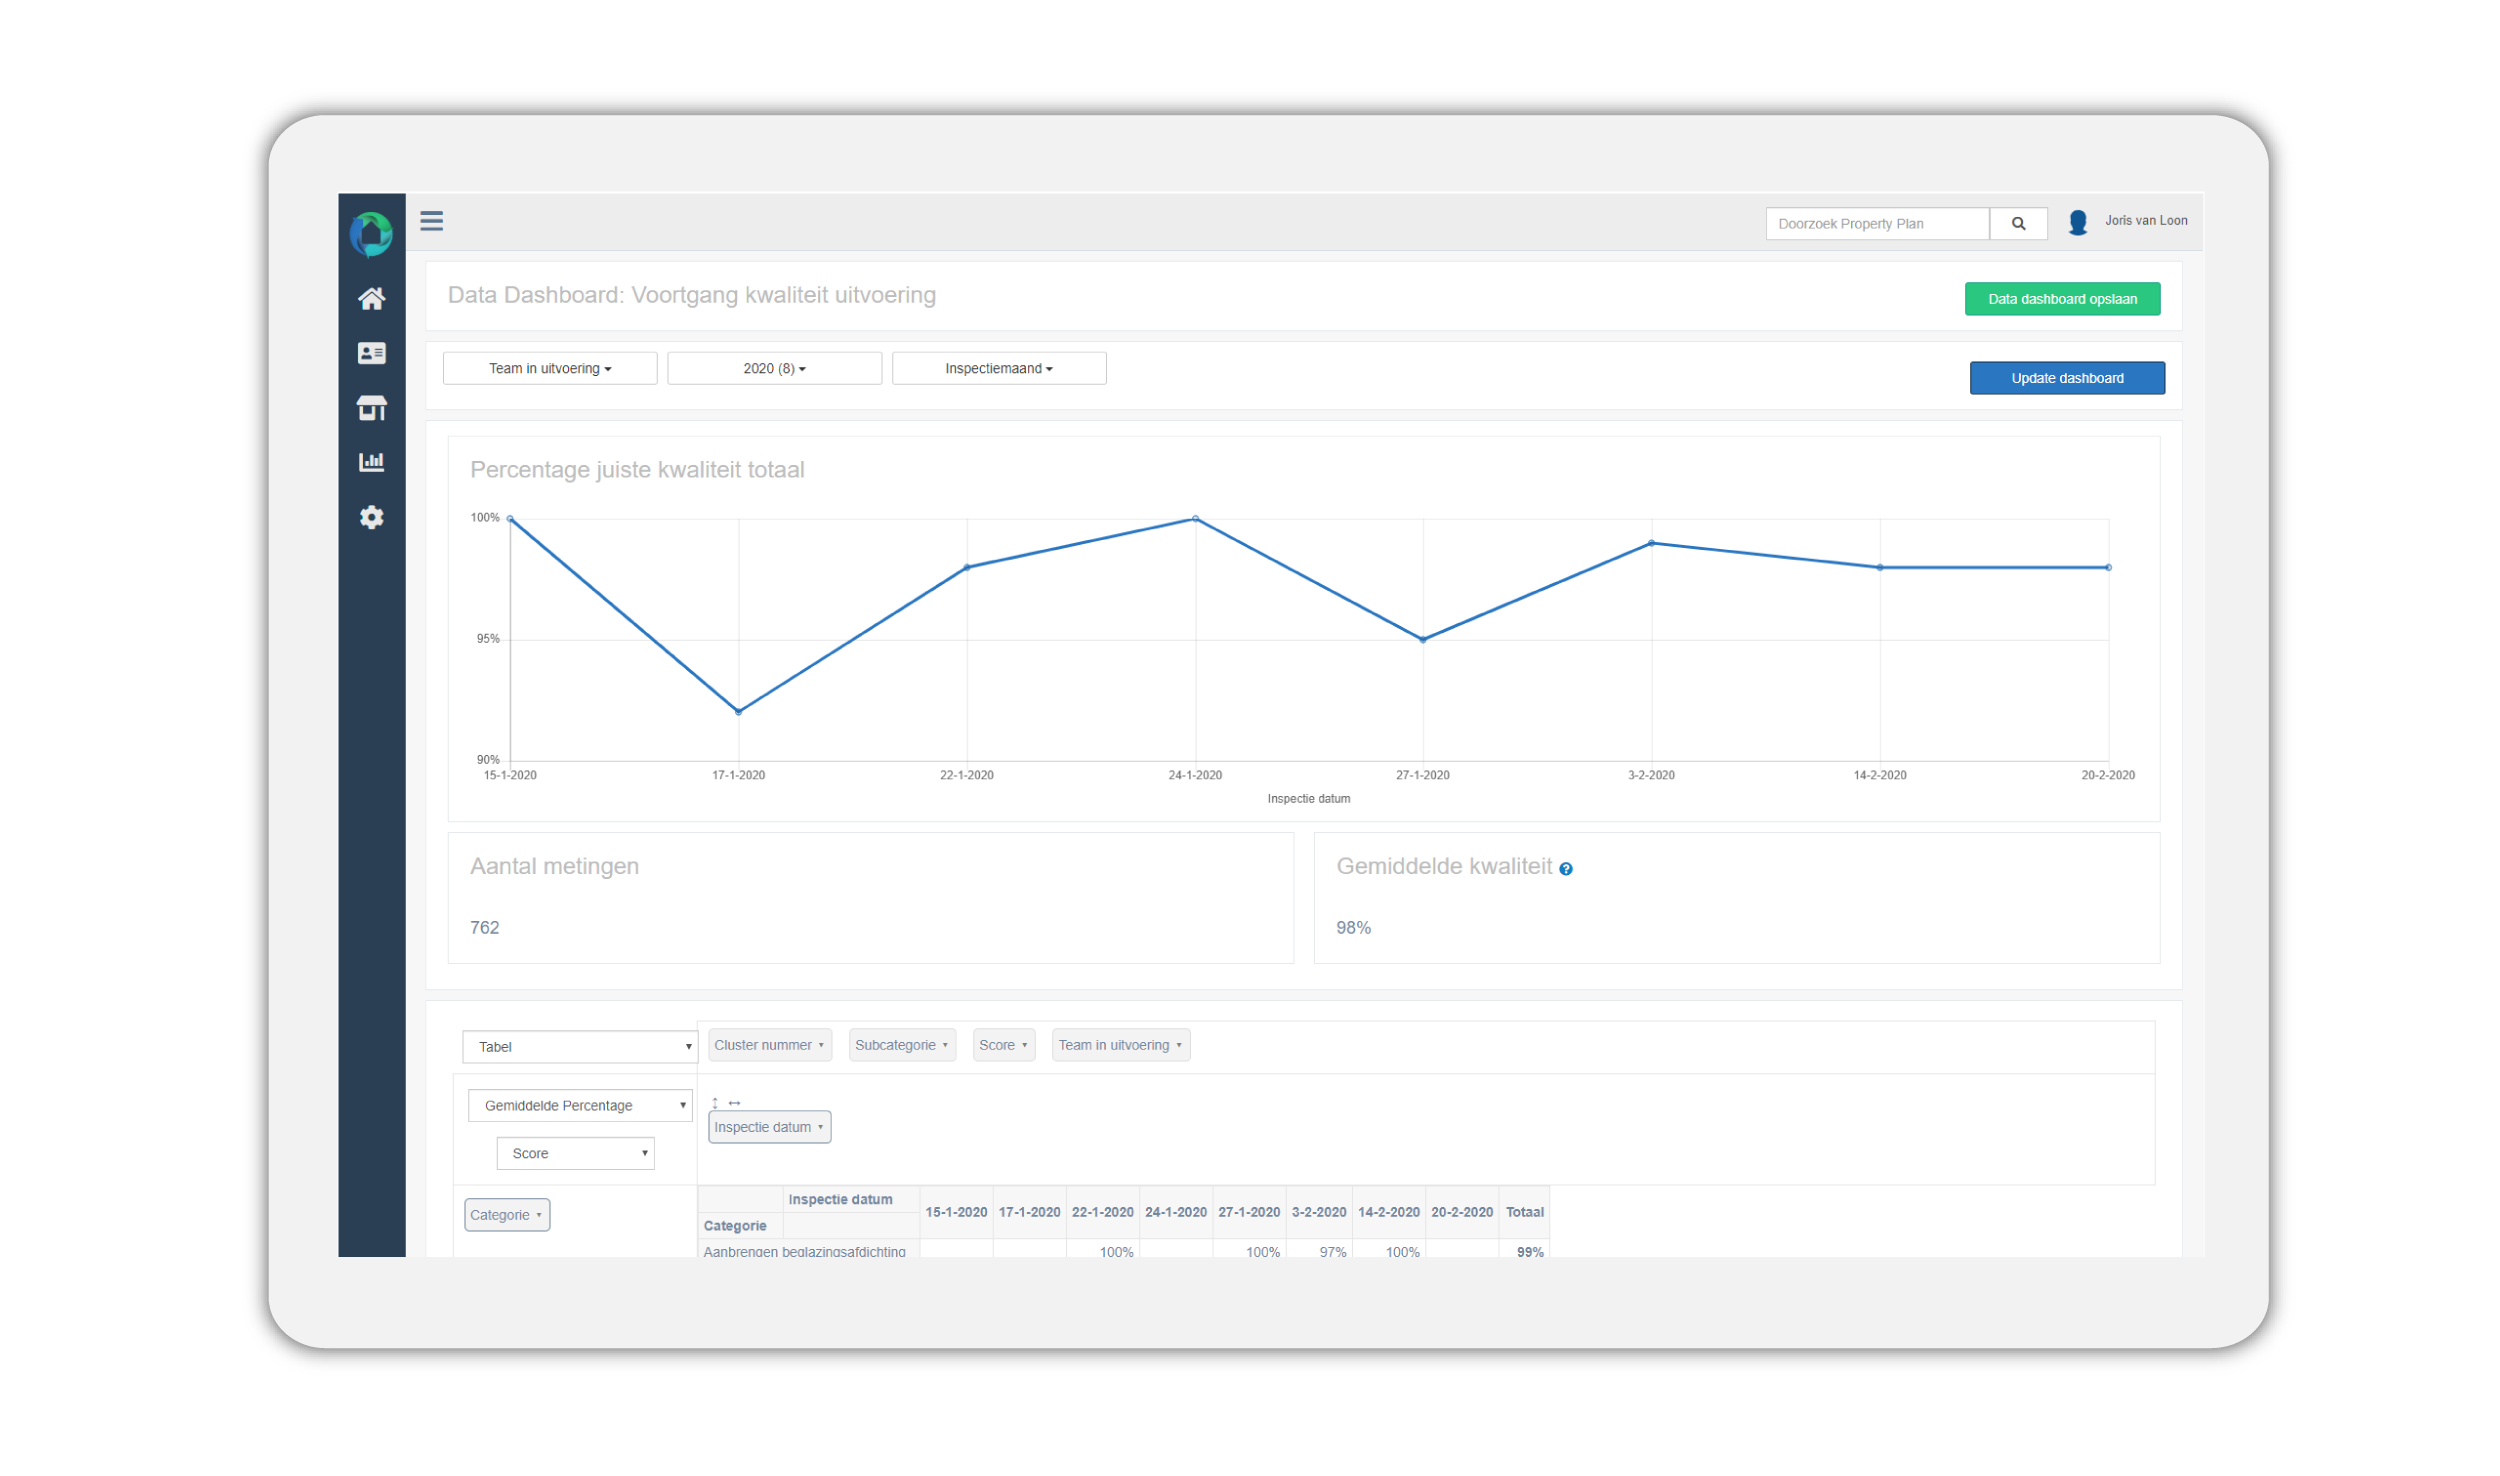The image size is (2500, 1476).
Task: Click the search magnifier button
Action: 2020,224
